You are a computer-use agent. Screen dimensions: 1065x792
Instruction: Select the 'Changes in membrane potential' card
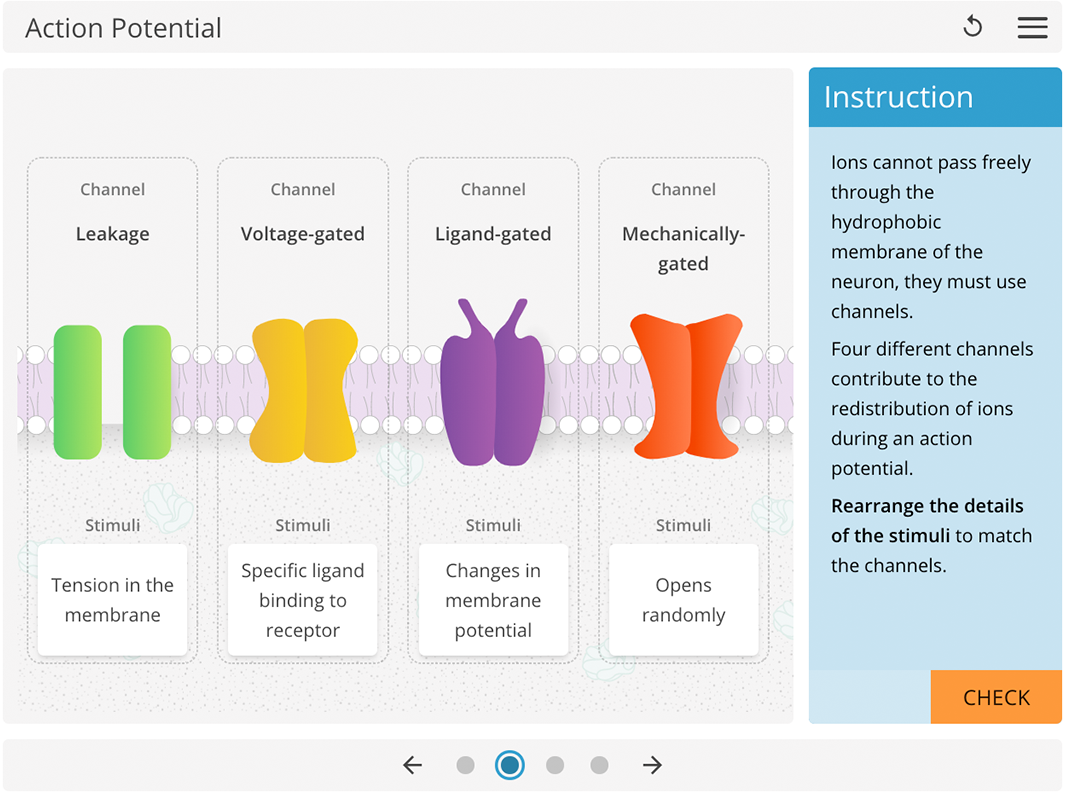pos(492,600)
